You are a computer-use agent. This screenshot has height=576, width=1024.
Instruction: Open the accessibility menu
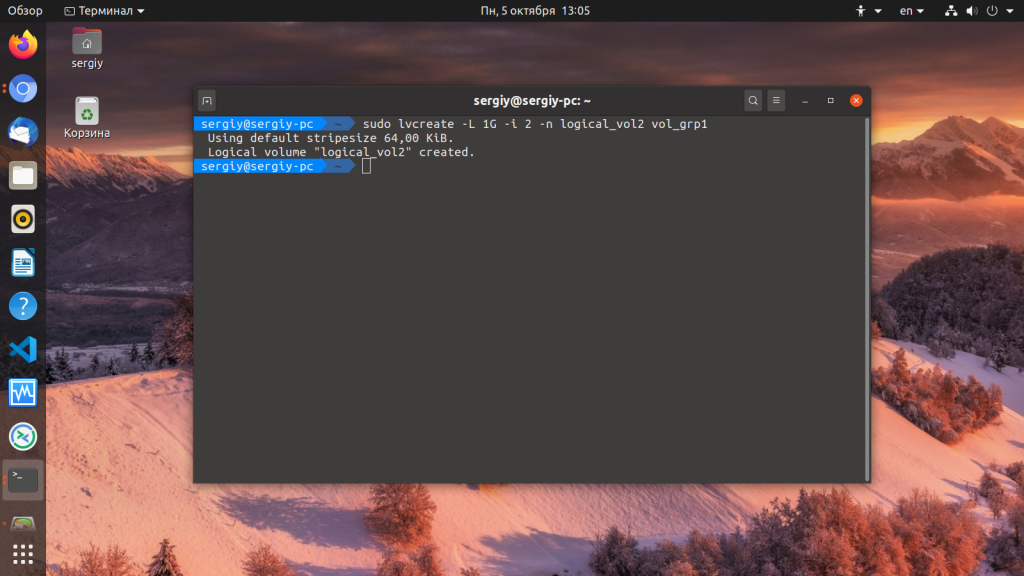(868, 10)
